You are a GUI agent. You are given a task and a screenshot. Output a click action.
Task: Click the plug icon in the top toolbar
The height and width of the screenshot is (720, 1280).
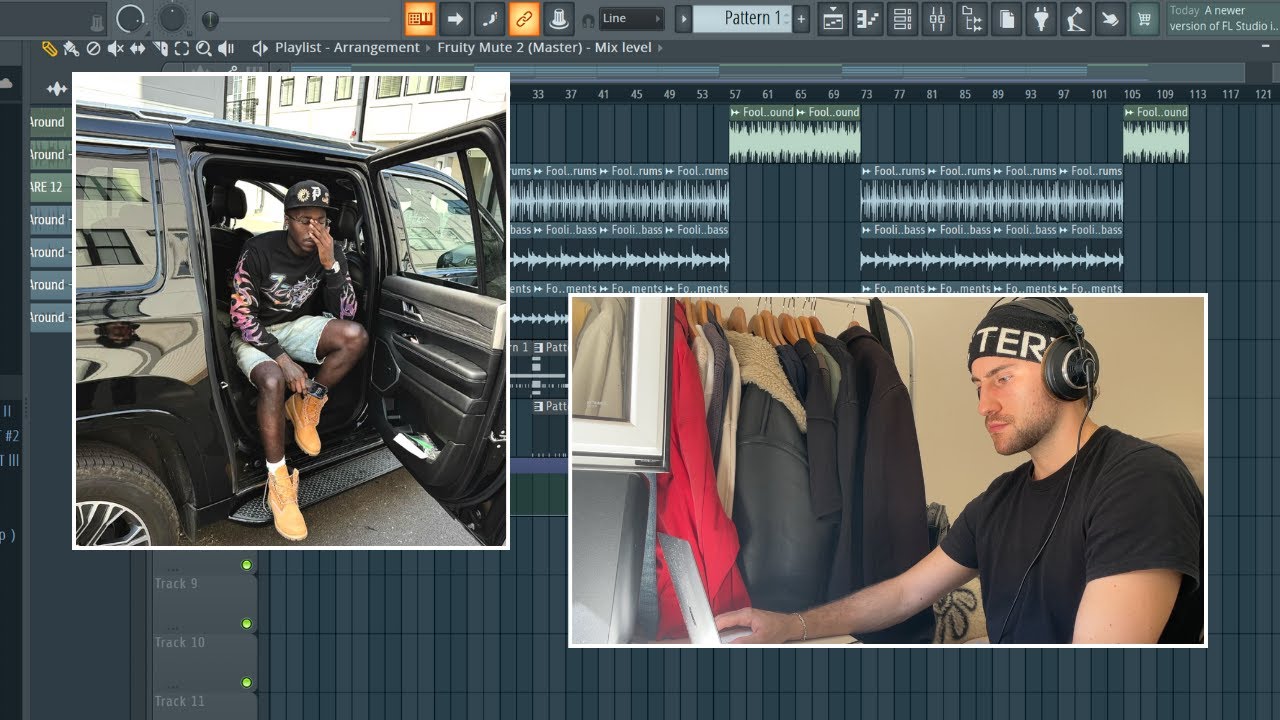1041,18
